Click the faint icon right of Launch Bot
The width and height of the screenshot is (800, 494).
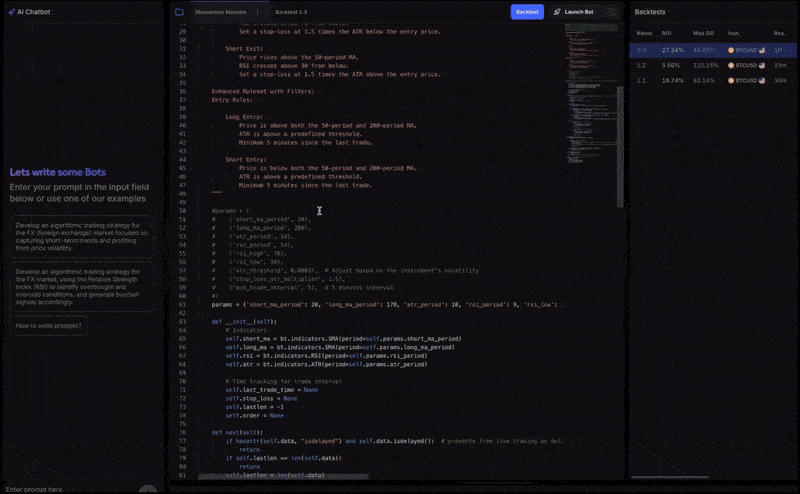pos(612,12)
